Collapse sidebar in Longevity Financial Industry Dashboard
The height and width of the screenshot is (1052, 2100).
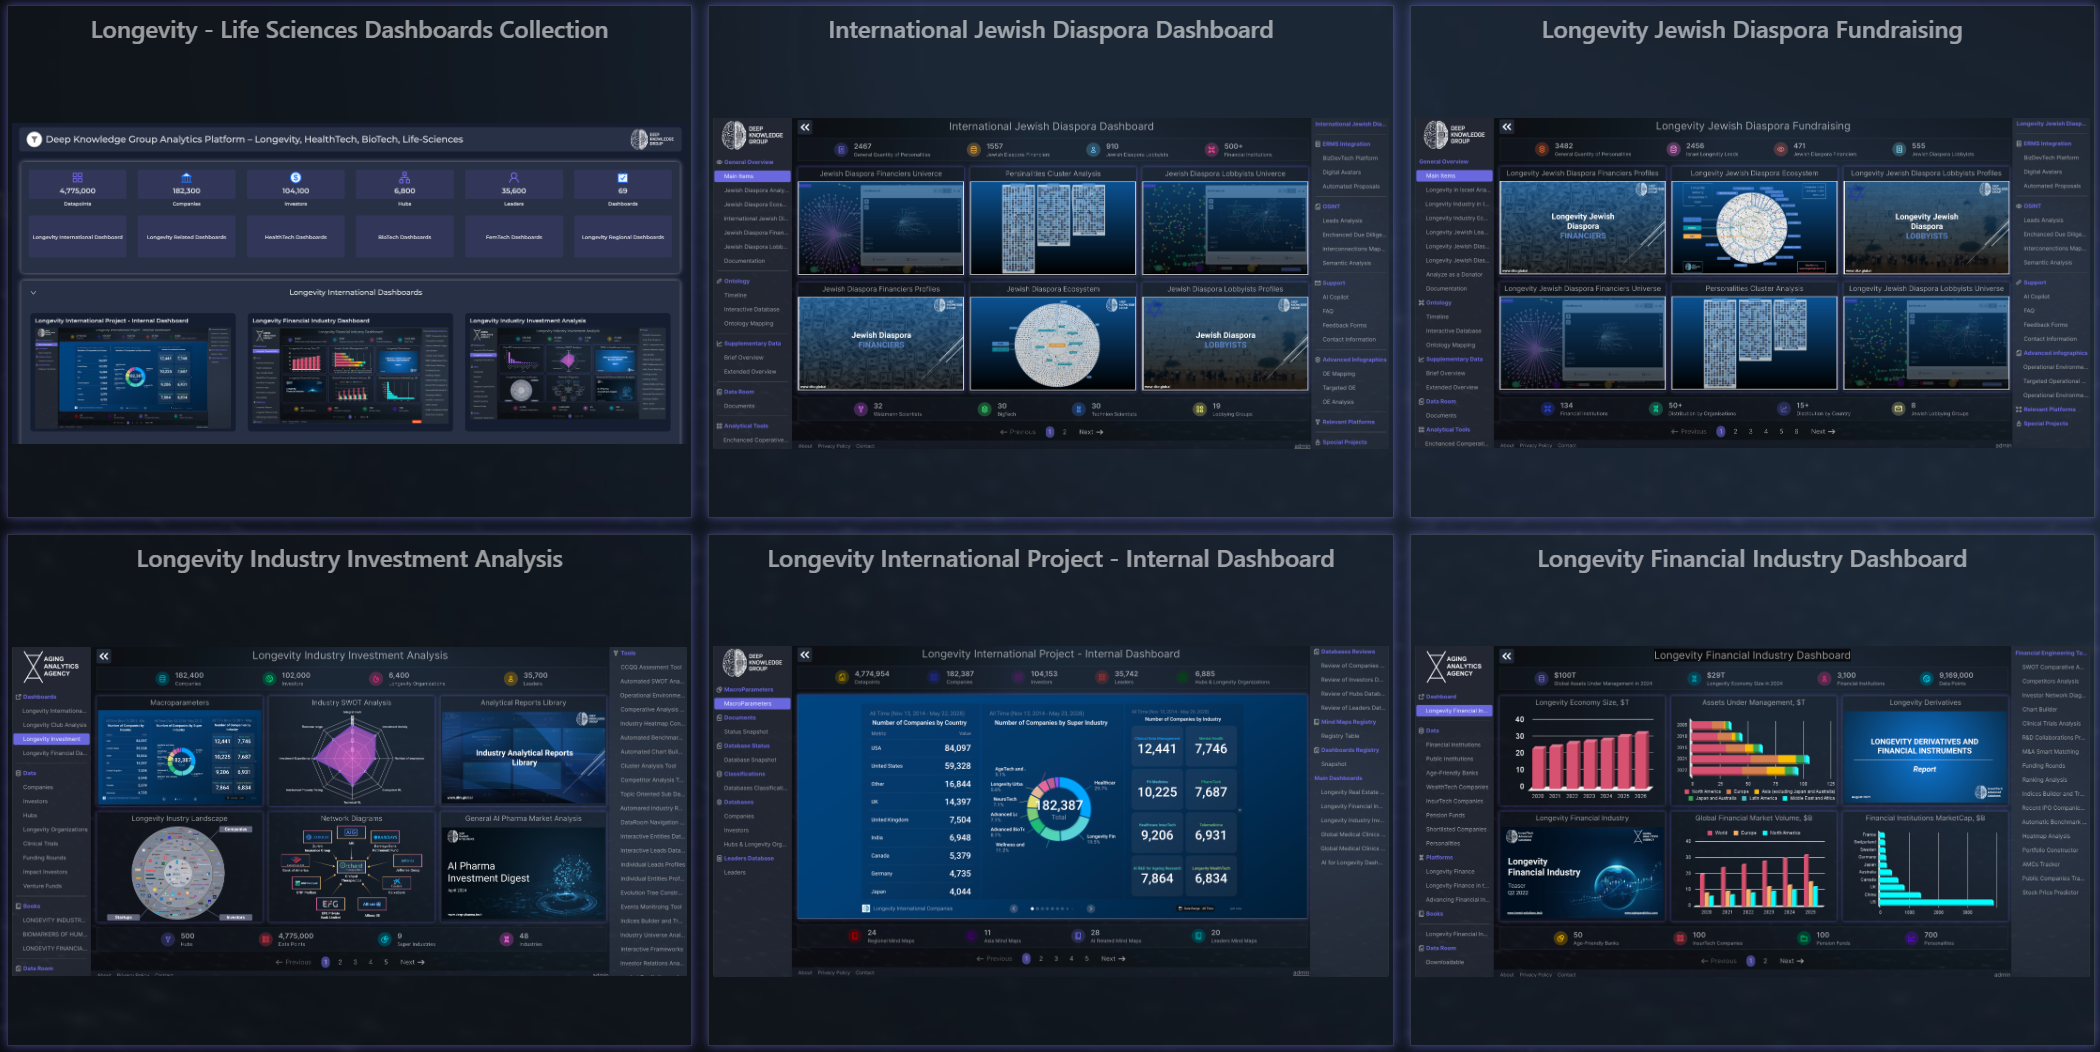pyautogui.click(x=1507, y=656)
